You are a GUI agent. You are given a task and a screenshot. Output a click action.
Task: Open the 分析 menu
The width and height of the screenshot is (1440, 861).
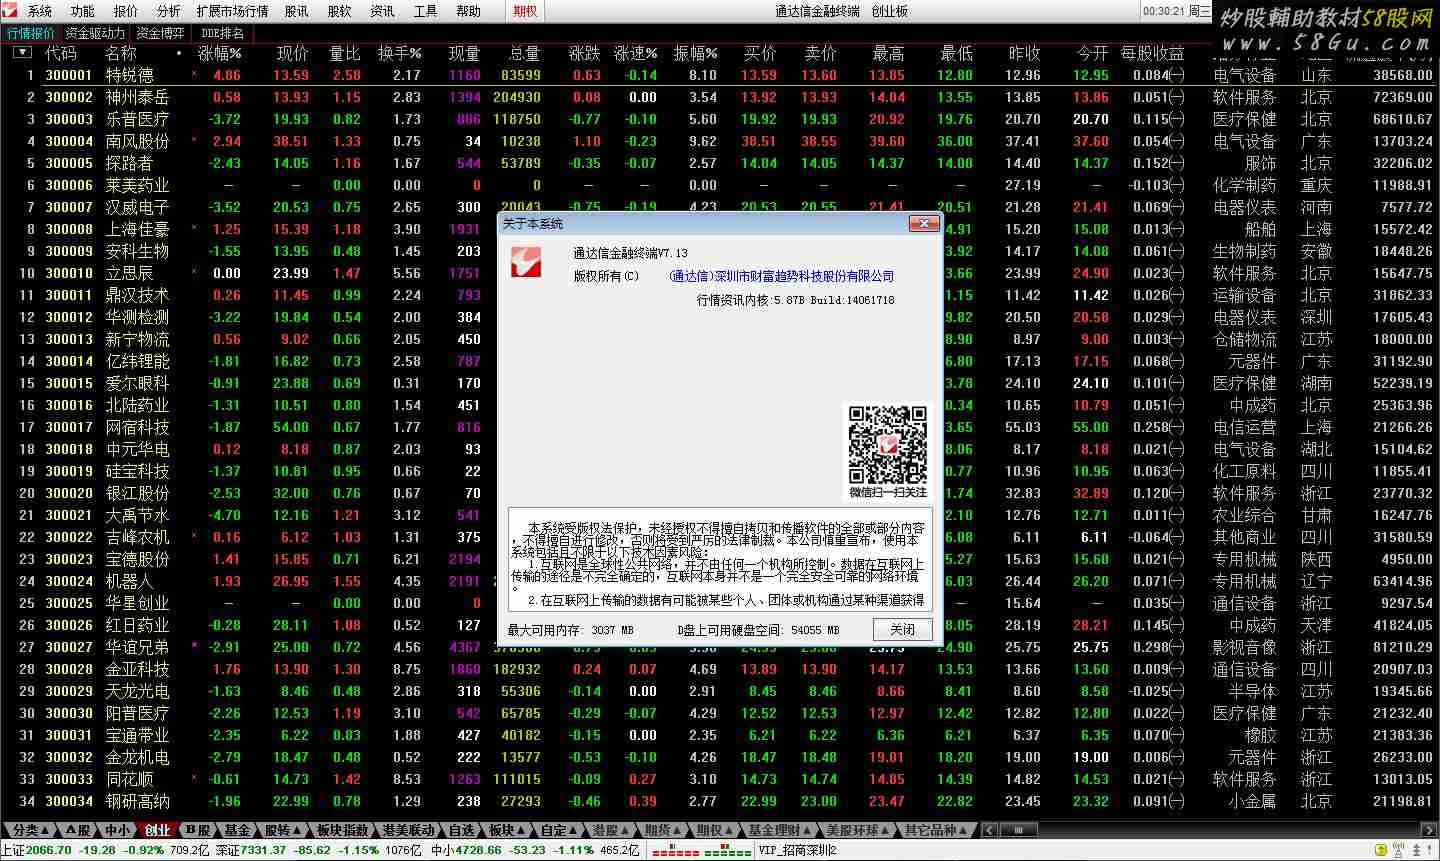coord(169,11)
